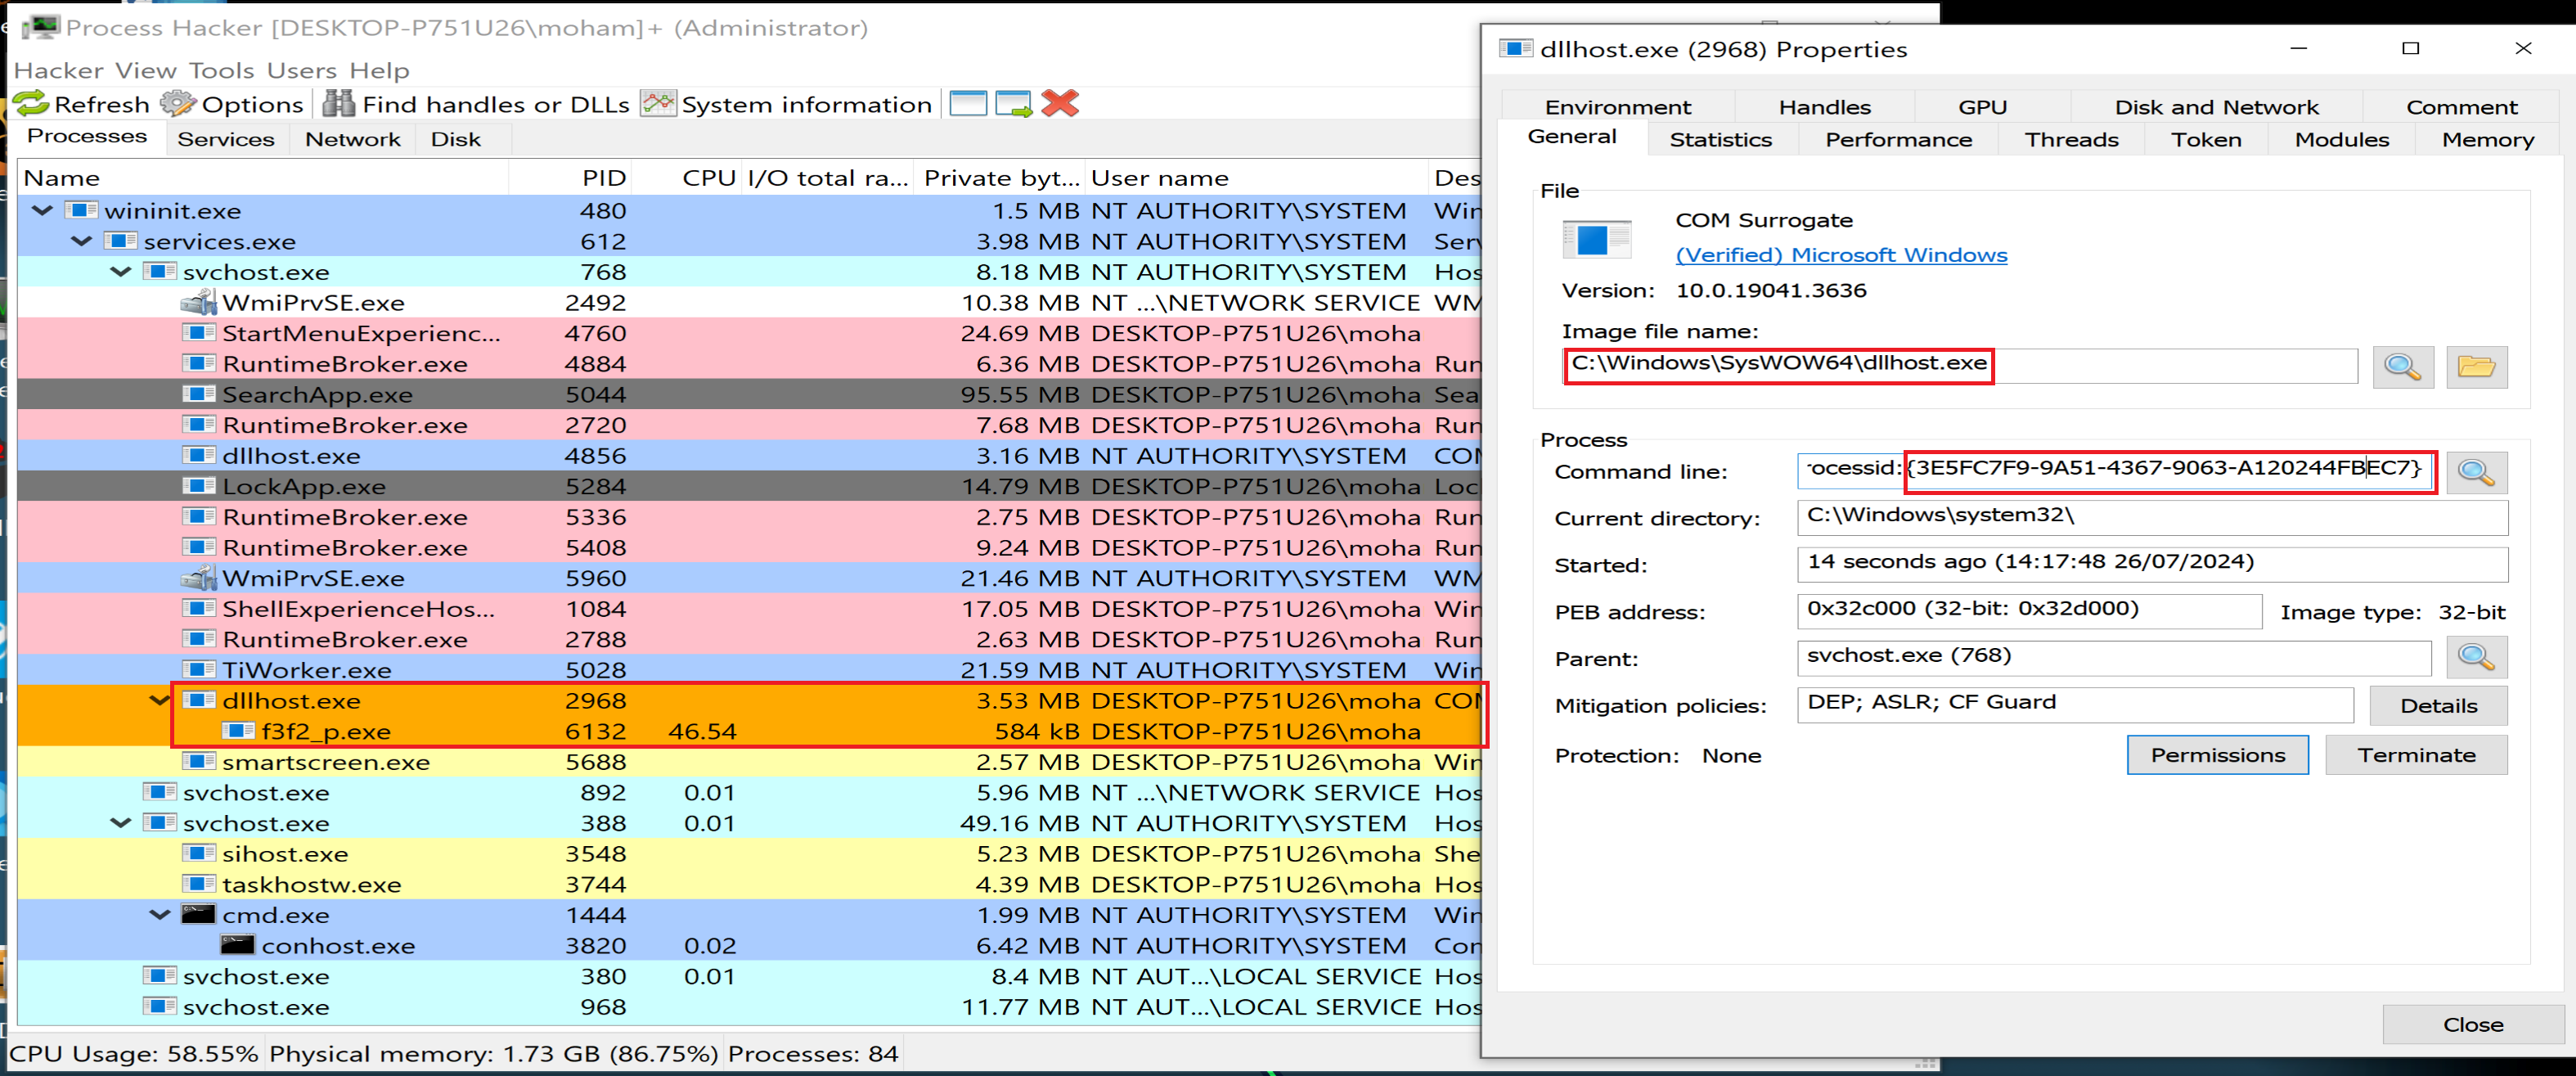Collapse the wininit.exe tree node
The height and width of the screenshot is (1076, 2576).
pos(42,211)
